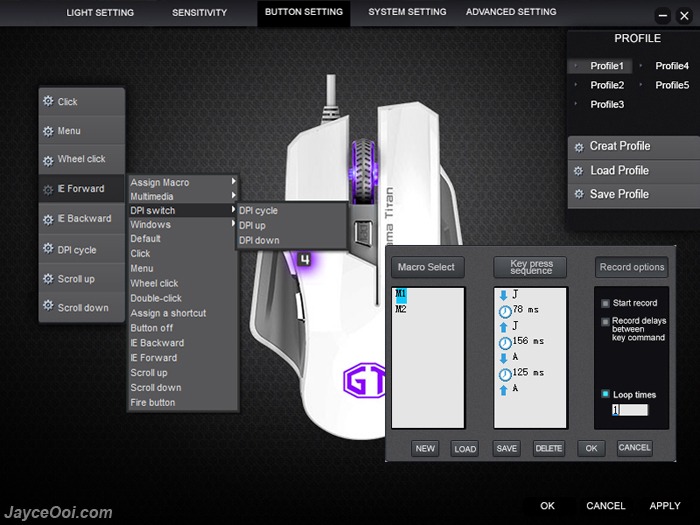The image size is (700, 525).
Task: Click the gear icon beside IE Backward
Action: 48,219
